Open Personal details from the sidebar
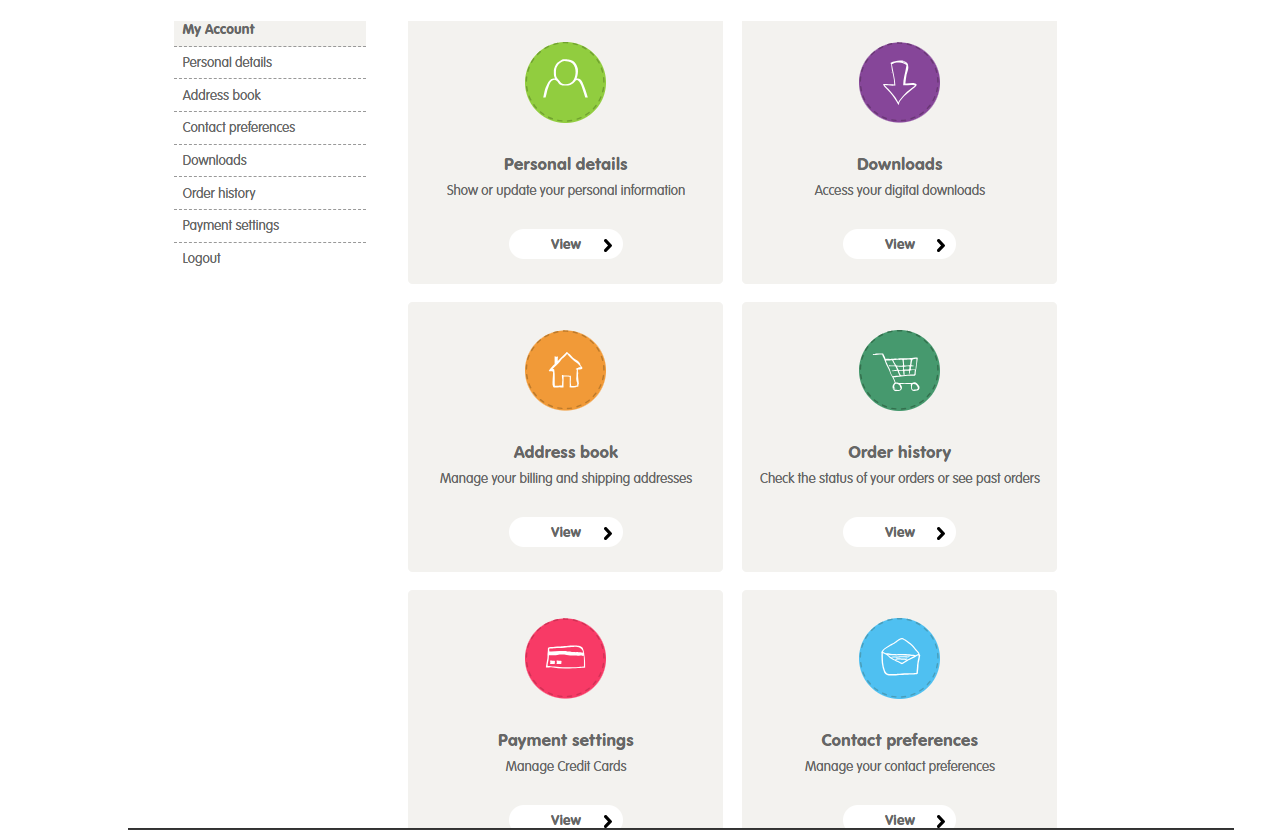1284x830 pixels. pyautogui.click(x=226, y=62)
